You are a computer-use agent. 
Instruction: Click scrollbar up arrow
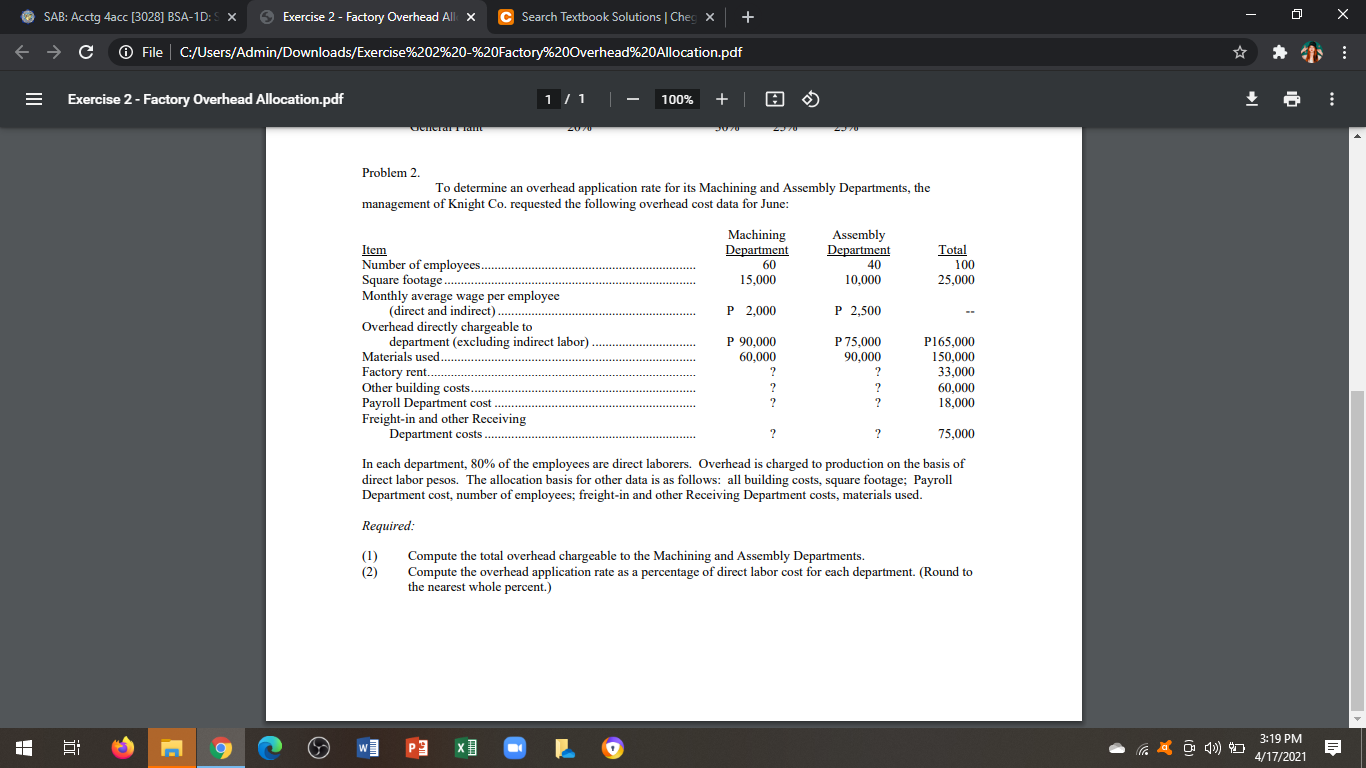[x=1358, y=135]
